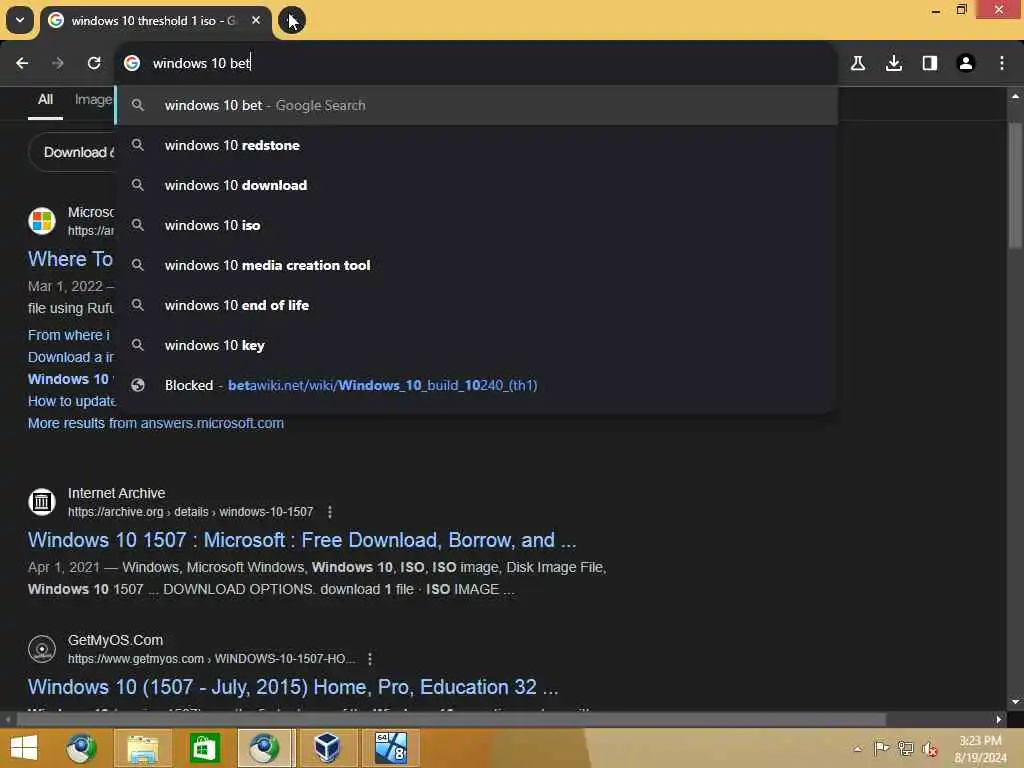Switch to the All results tab
The image size is (1024, 768).
point(45,100)
